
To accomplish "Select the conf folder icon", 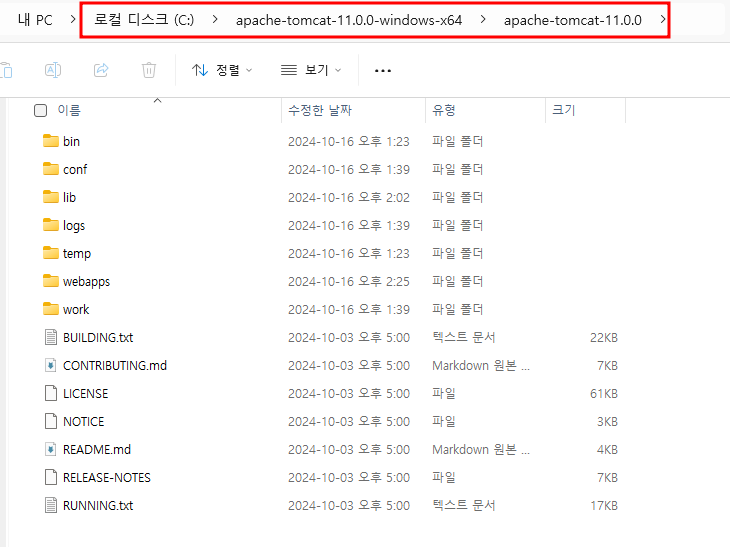I will (x=51, y=169).
